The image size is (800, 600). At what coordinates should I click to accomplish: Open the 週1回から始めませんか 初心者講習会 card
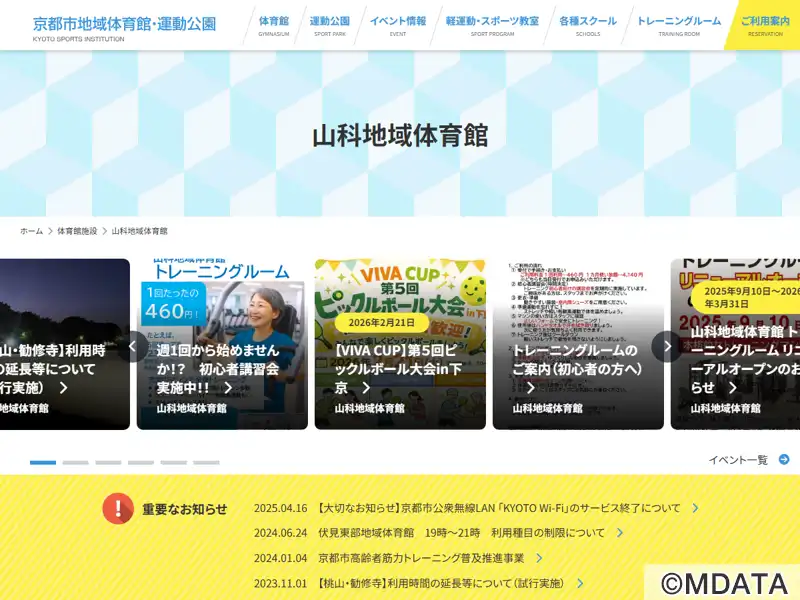tap(222, 344)
